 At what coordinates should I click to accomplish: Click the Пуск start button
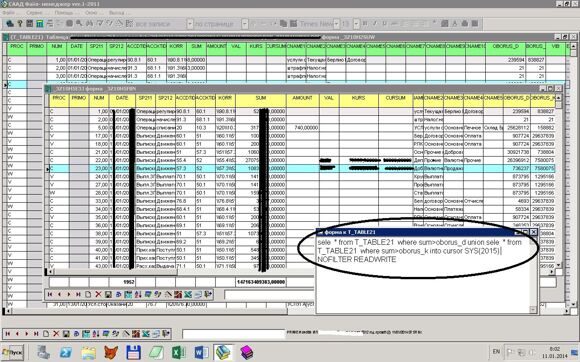pyautogui.click(x=13, y=352)
